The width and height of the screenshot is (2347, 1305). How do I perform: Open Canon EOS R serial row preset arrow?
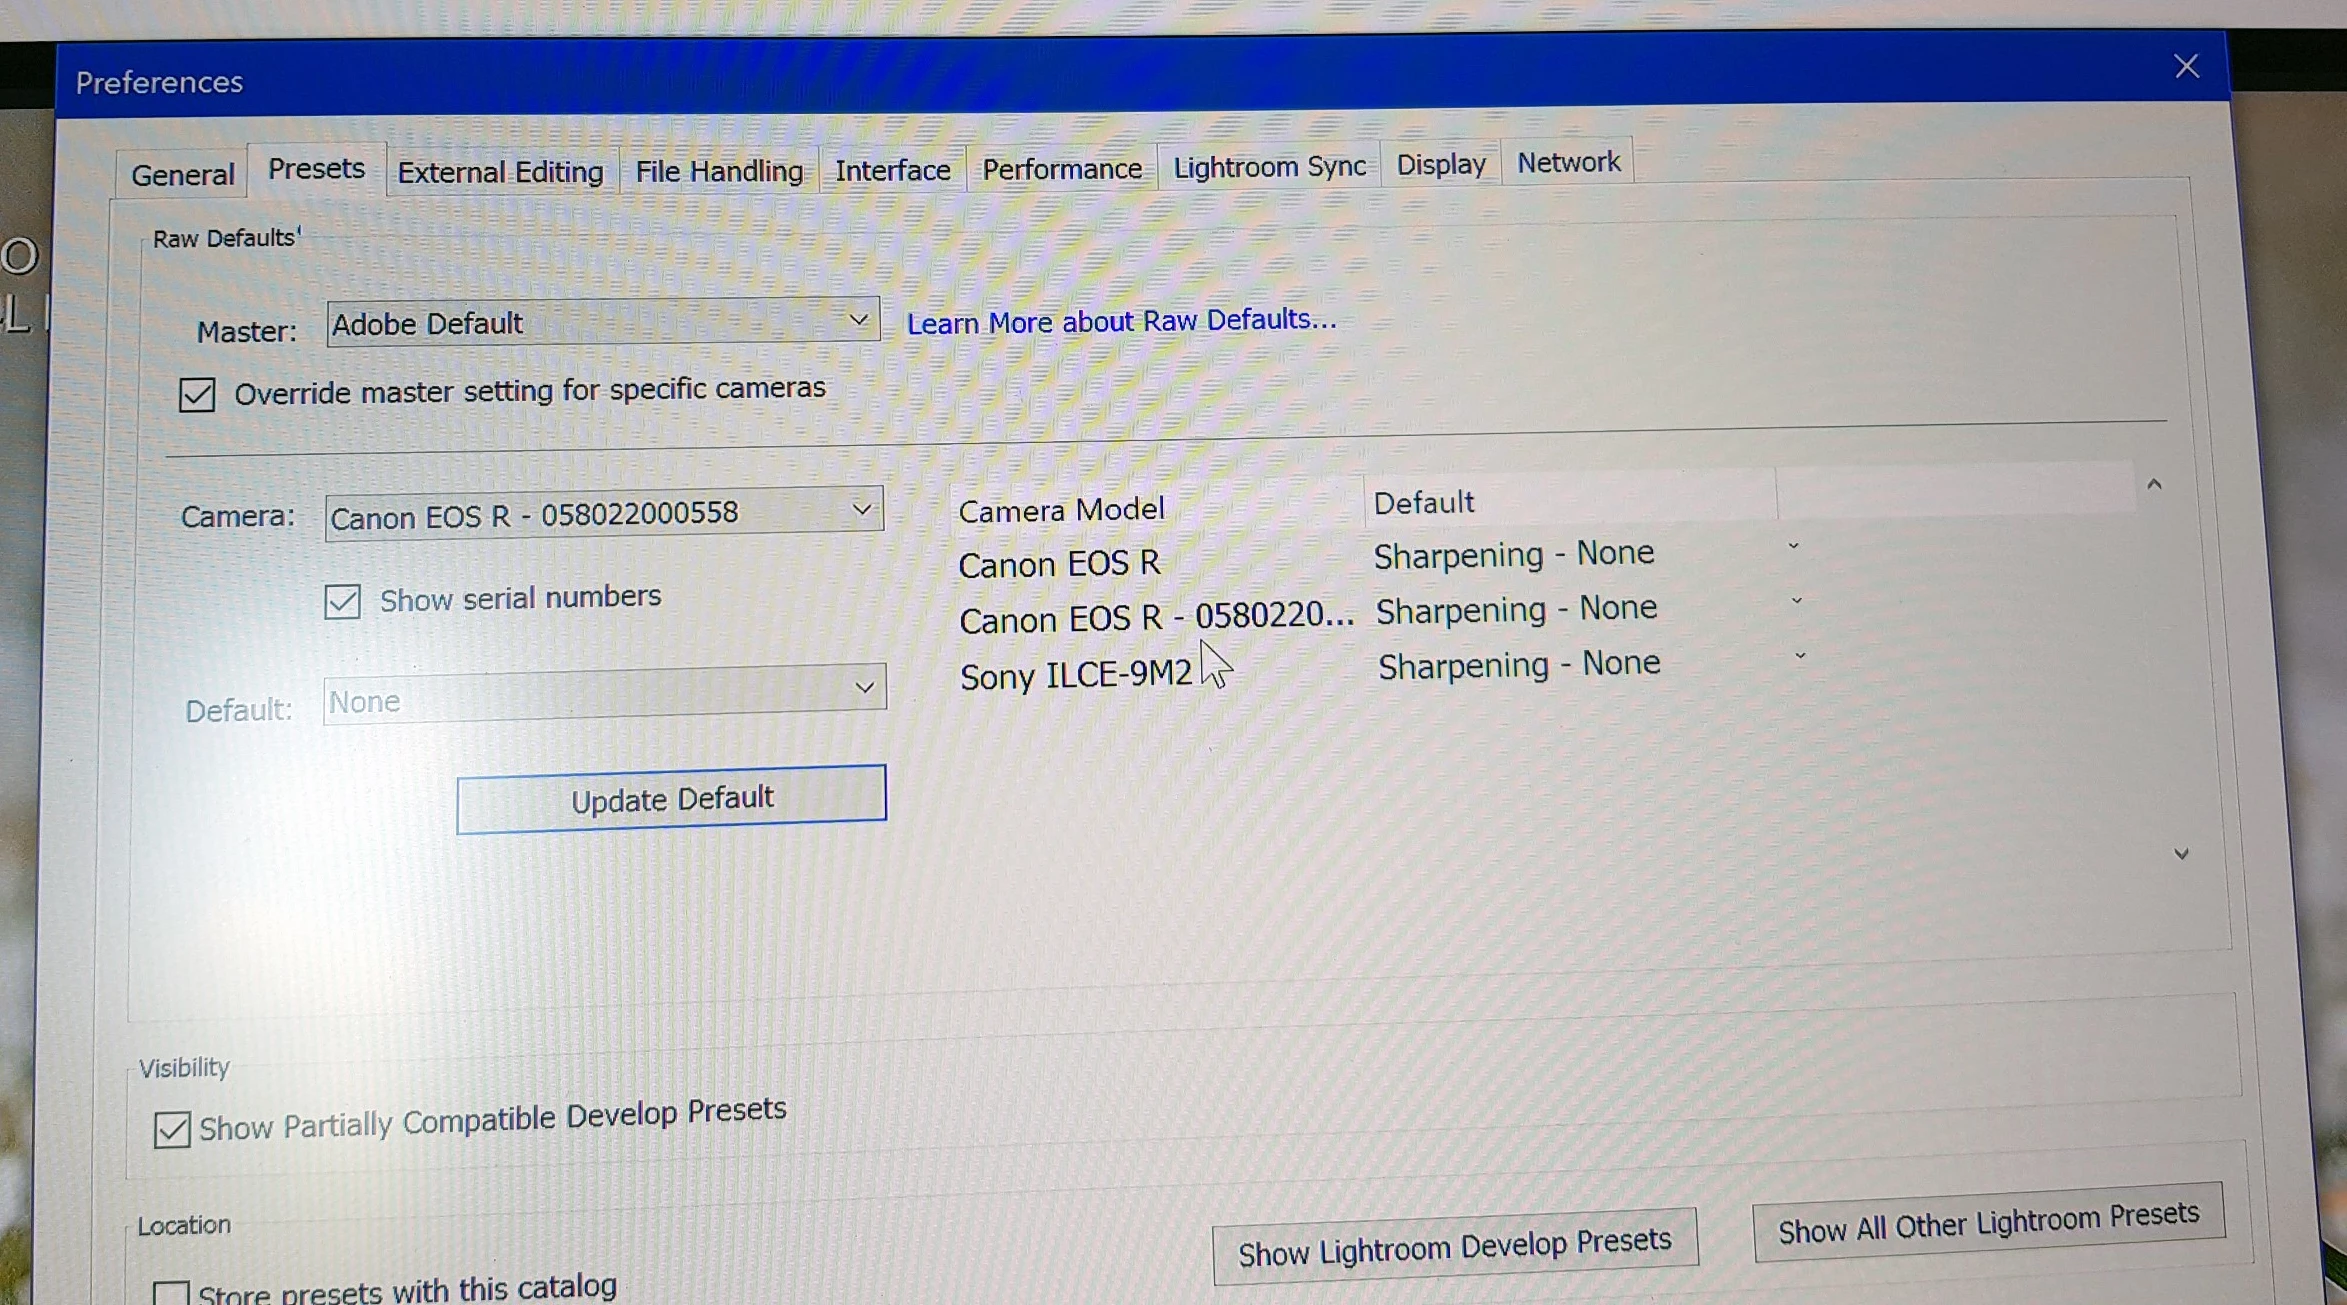[x=1797, y=602]
